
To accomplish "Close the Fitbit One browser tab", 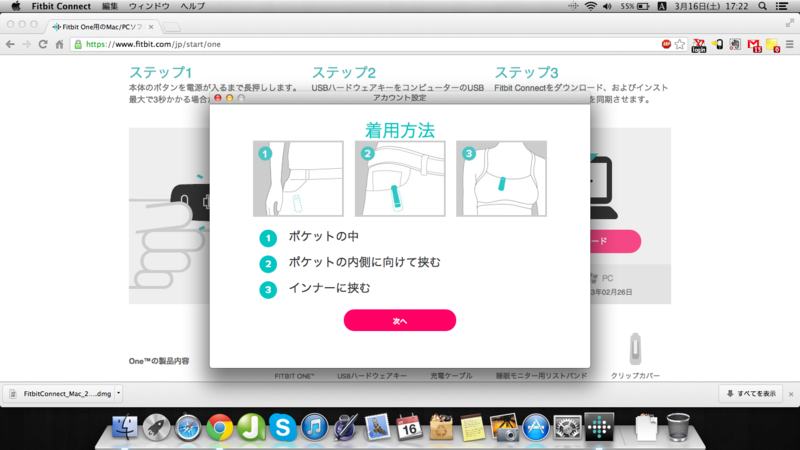I will (x=151, y=27).
